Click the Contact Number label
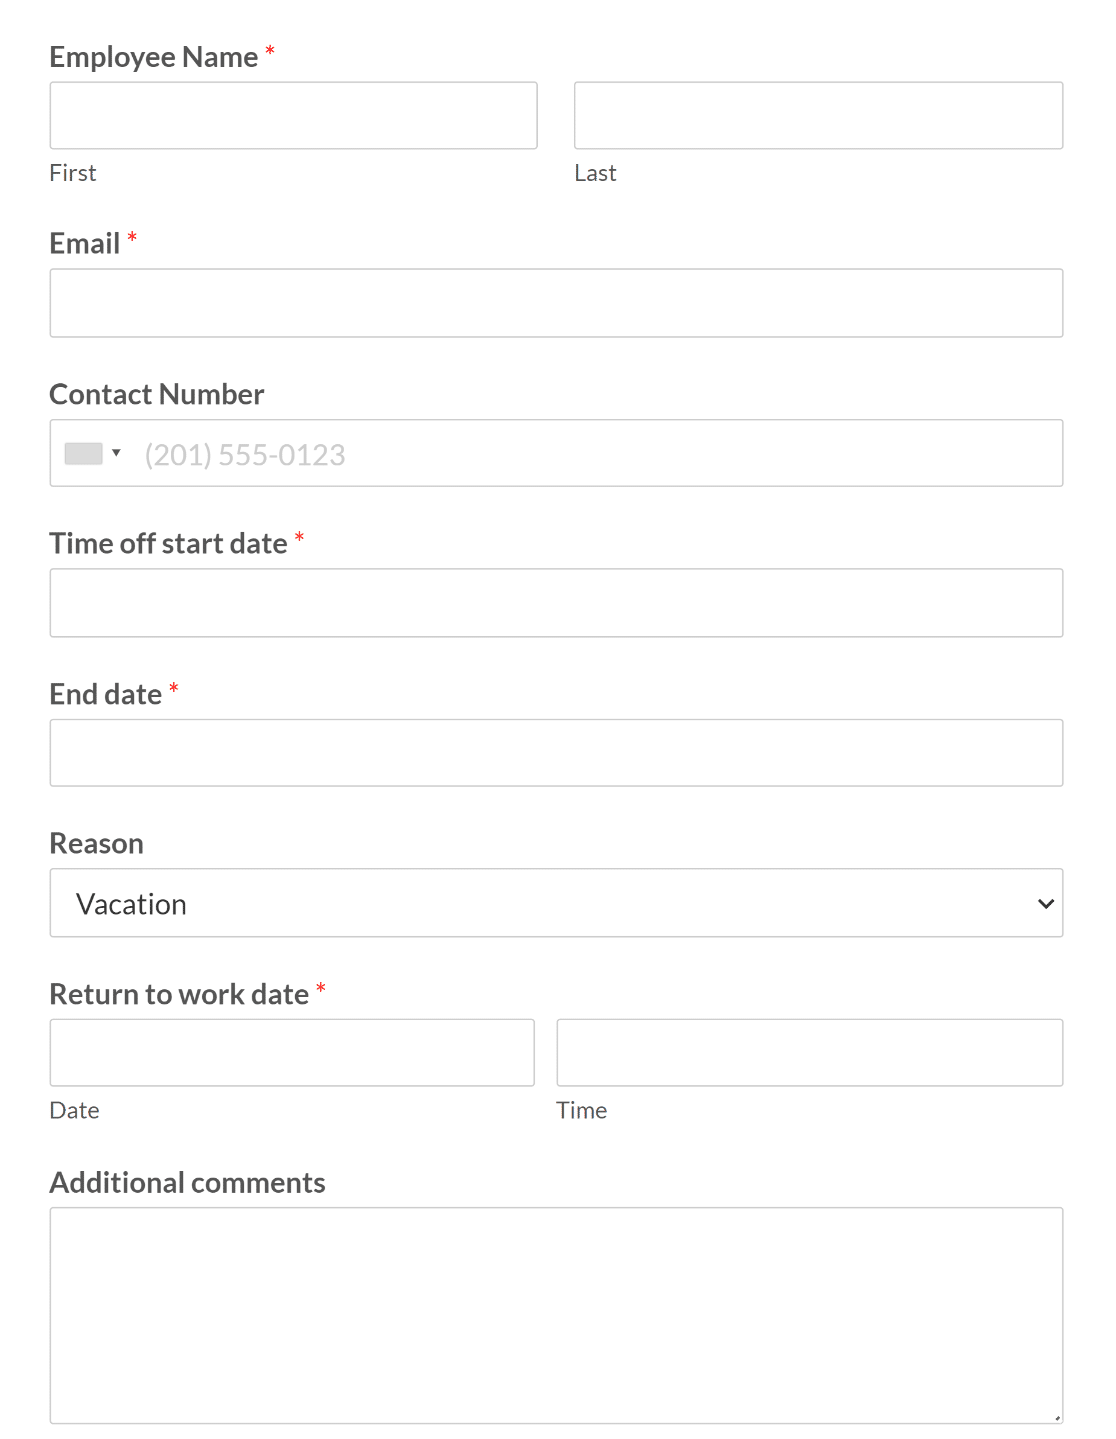 (x=156, y=394)
